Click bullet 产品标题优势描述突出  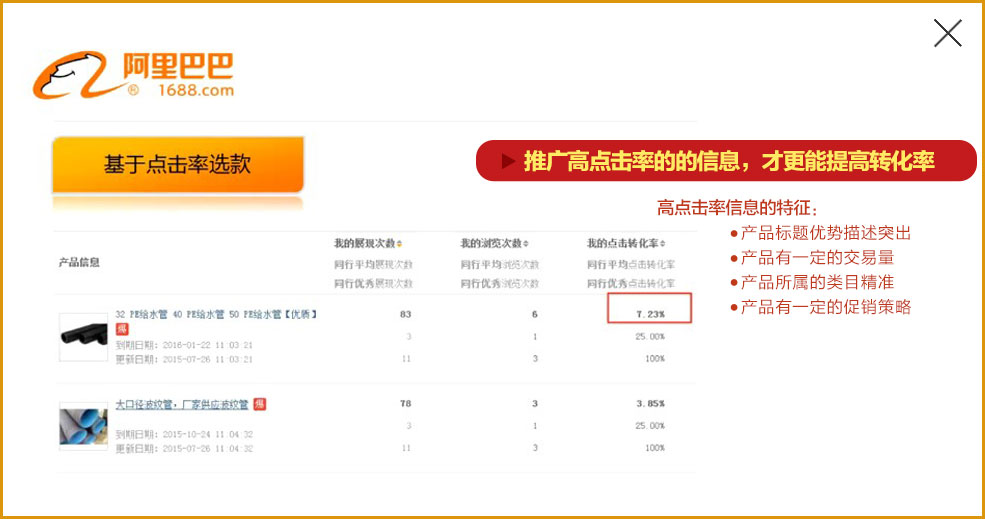825,233
